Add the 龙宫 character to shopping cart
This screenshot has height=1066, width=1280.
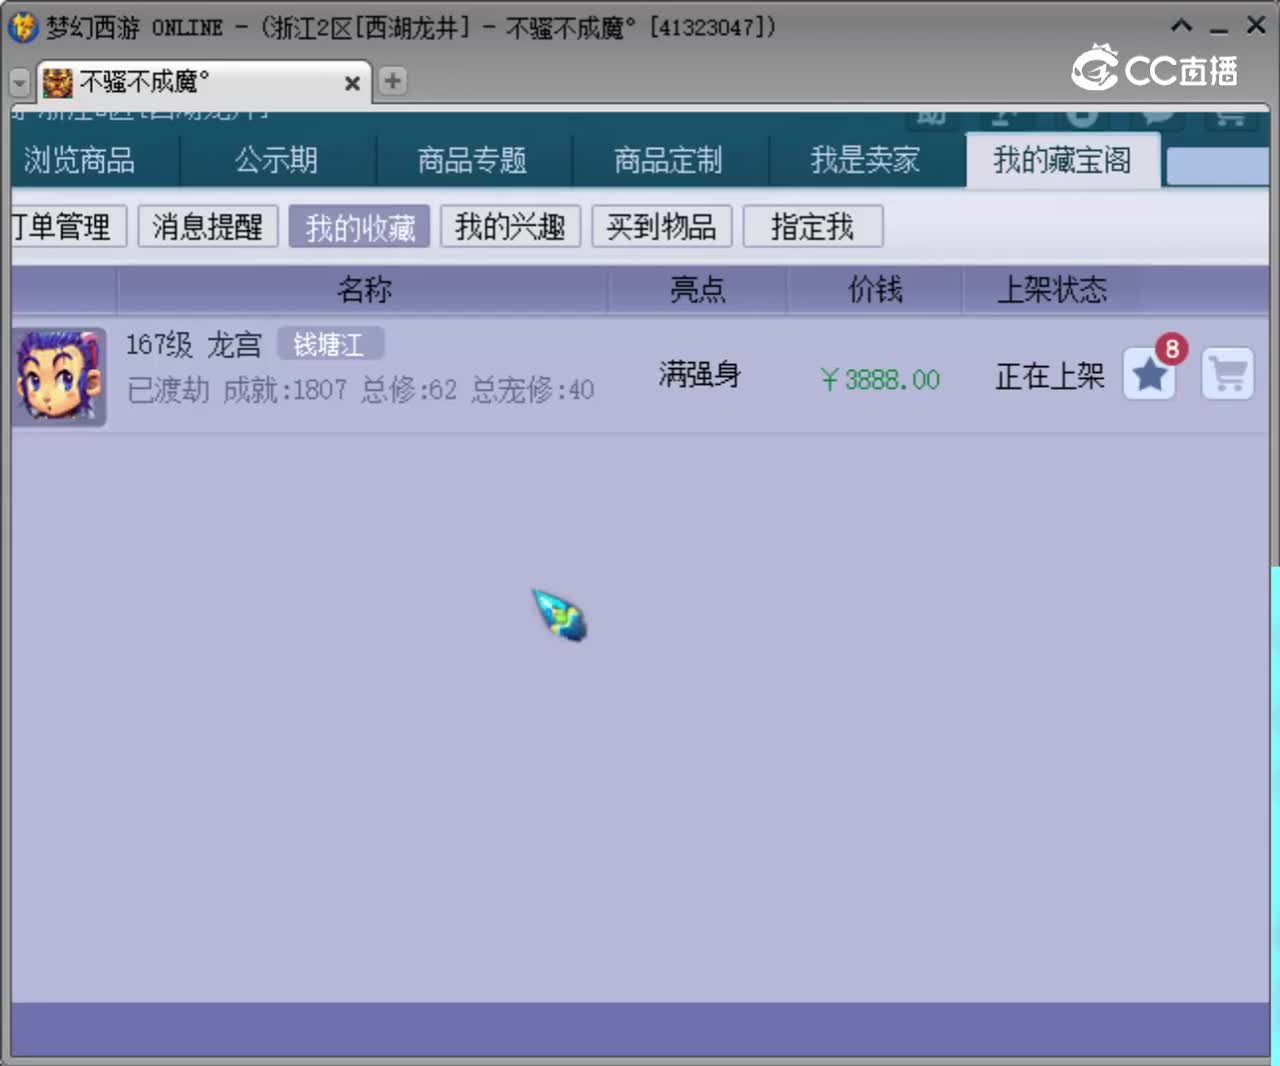[1227, 374]
